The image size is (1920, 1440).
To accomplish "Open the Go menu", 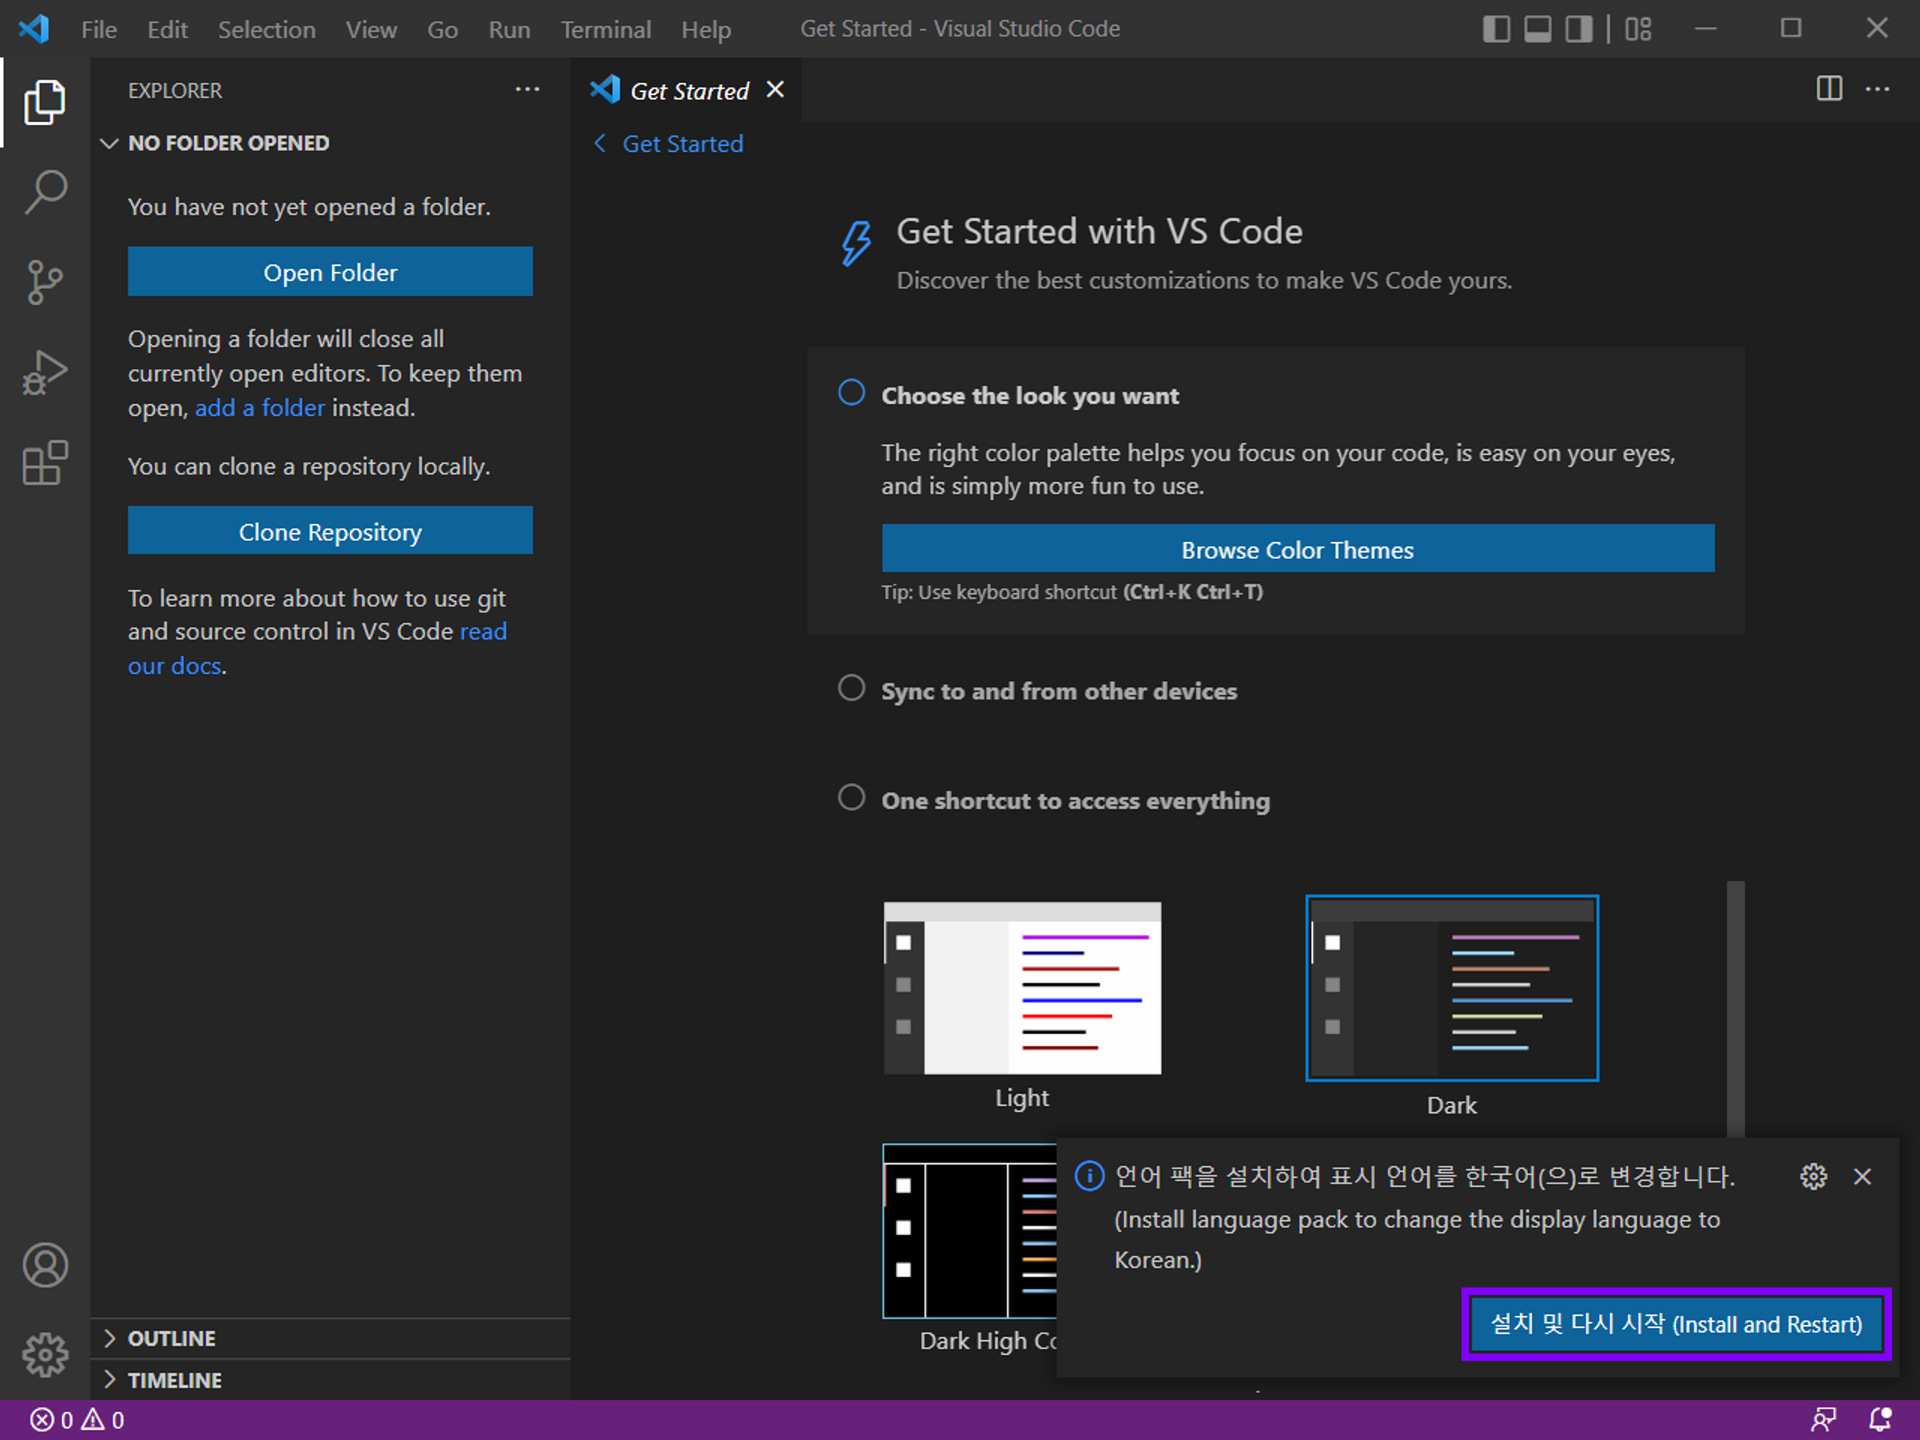I will [x=442, y=29].
